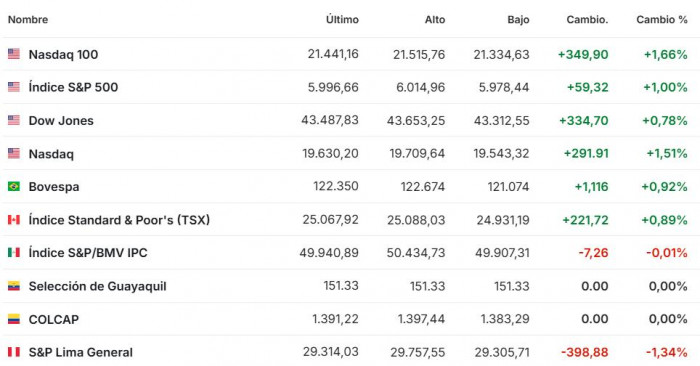700x366 pixels.
Task: Open the COLCAP index link
Action: click(x=54, y=320)
